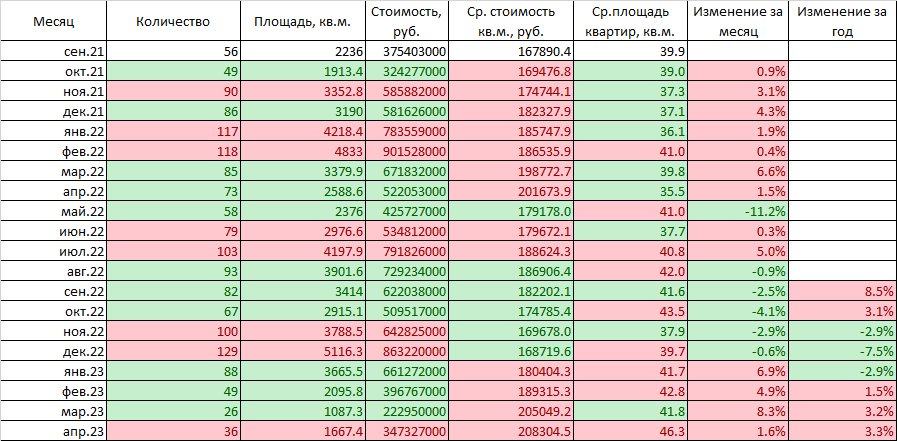Click the average area cell 39.9
The height and width of the screenshot is (441, 897).
(630, 52)
